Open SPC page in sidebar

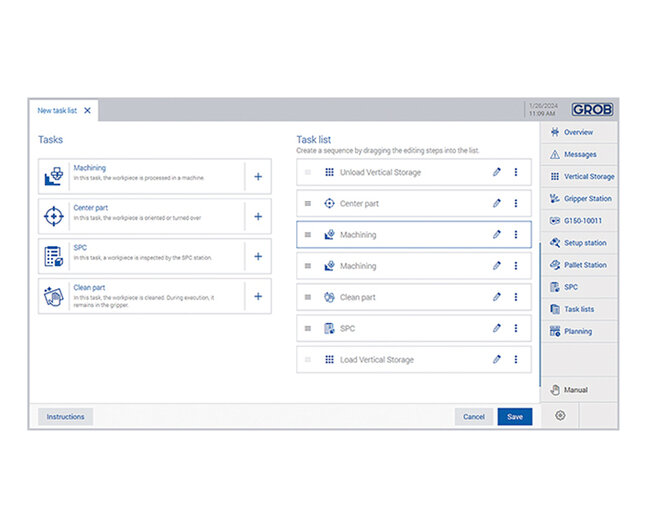[579, 287]
